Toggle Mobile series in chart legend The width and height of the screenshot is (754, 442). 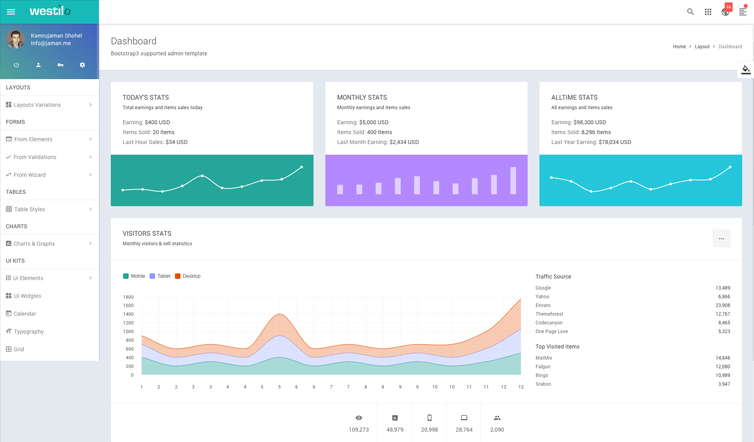(x=134, y=276)
